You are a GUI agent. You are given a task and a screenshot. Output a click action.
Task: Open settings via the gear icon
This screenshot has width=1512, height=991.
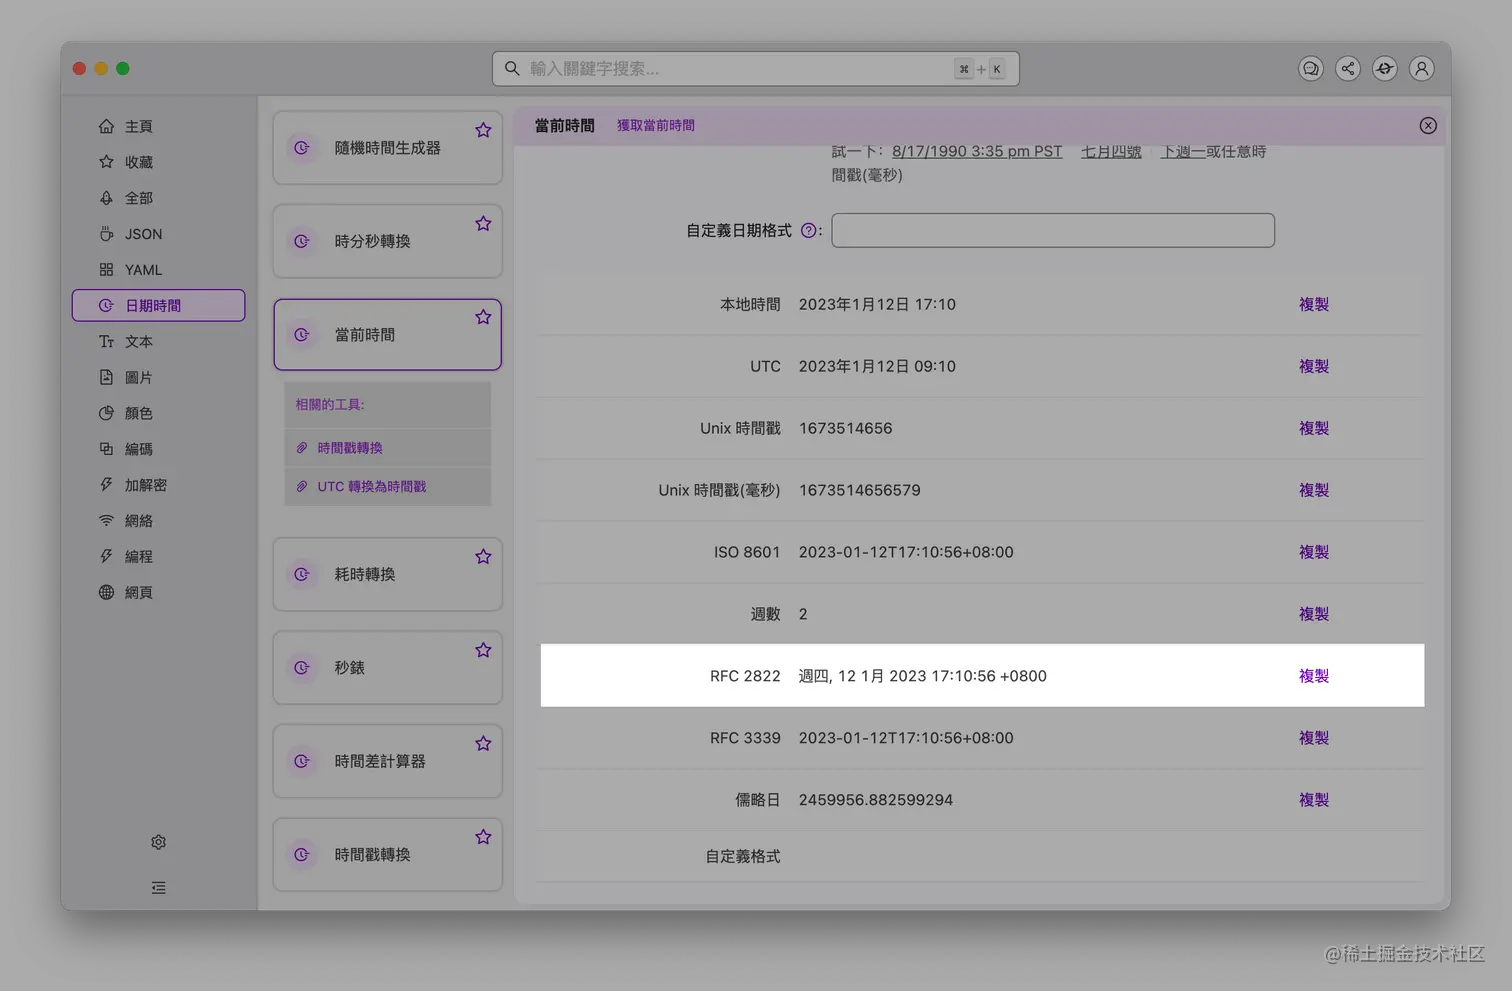[158, 842]
